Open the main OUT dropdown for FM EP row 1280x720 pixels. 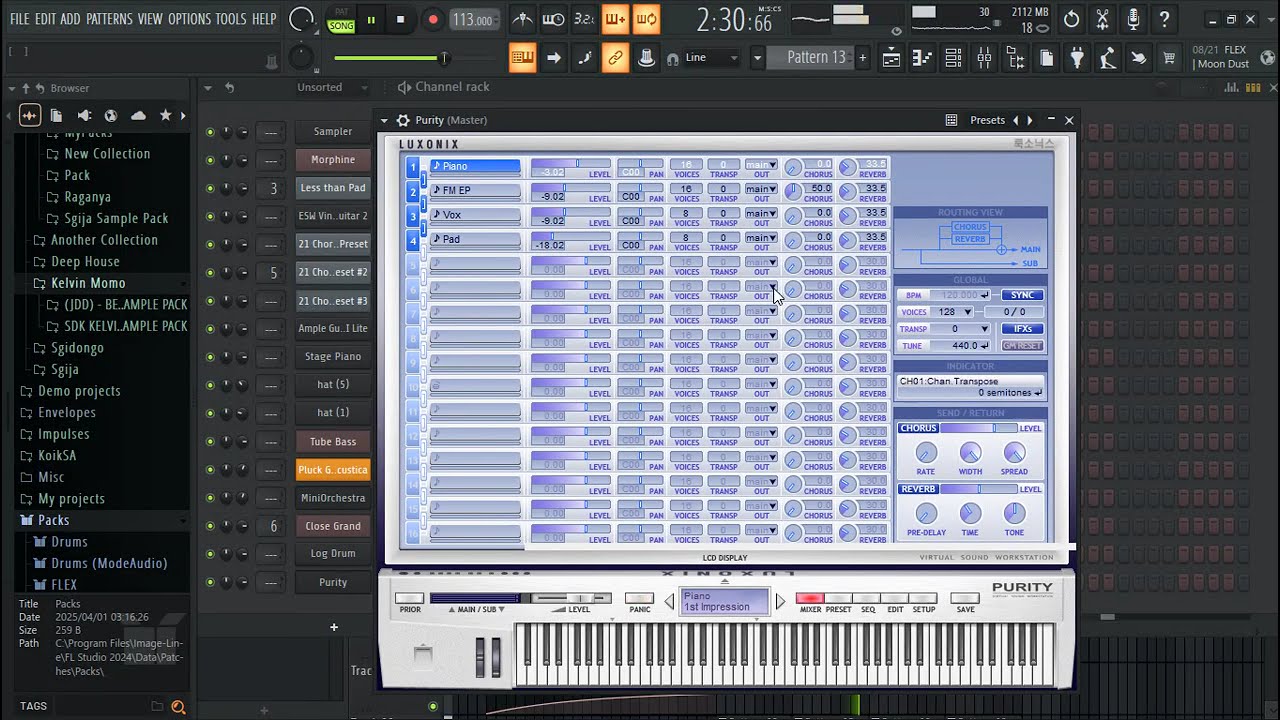tap(760, 189)
